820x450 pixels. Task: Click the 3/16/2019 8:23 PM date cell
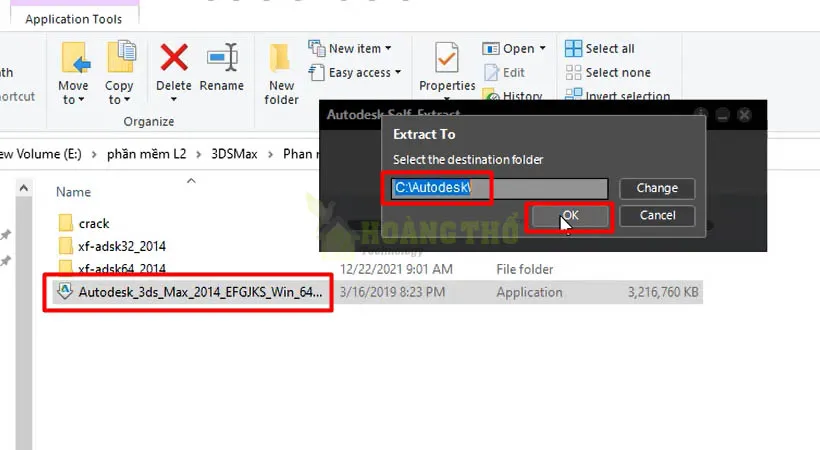[393, 292]
